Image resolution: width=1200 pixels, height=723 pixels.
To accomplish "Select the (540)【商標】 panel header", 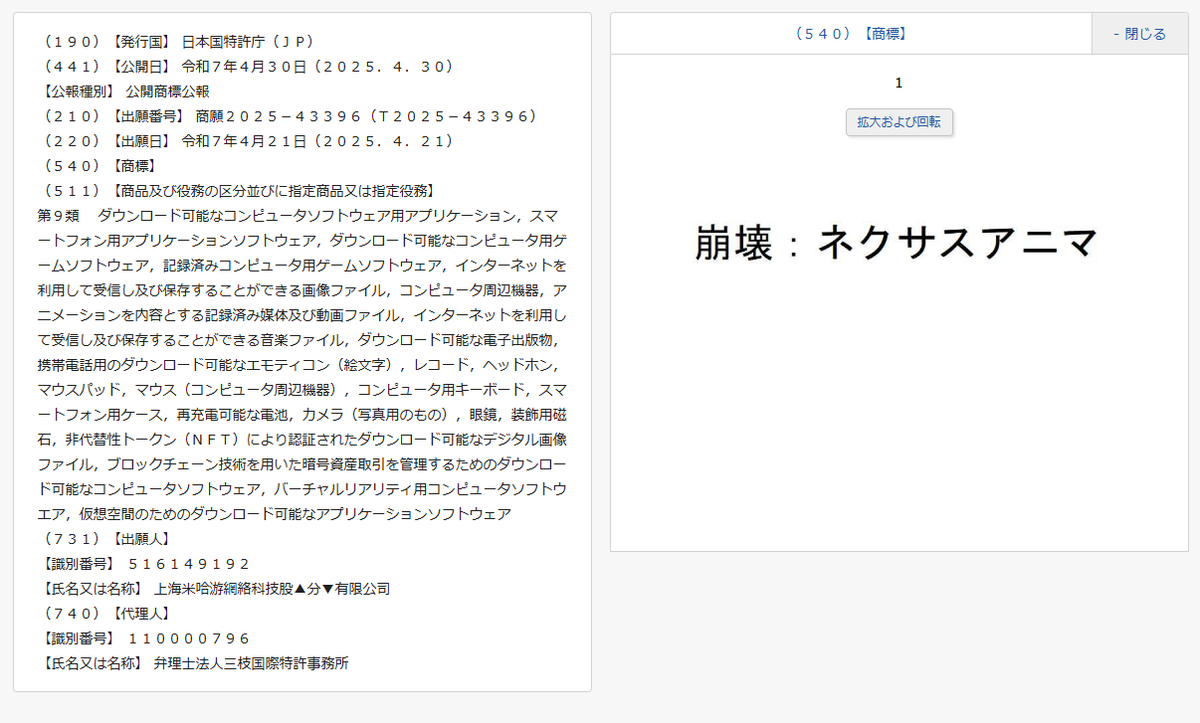I will (851, 34).
